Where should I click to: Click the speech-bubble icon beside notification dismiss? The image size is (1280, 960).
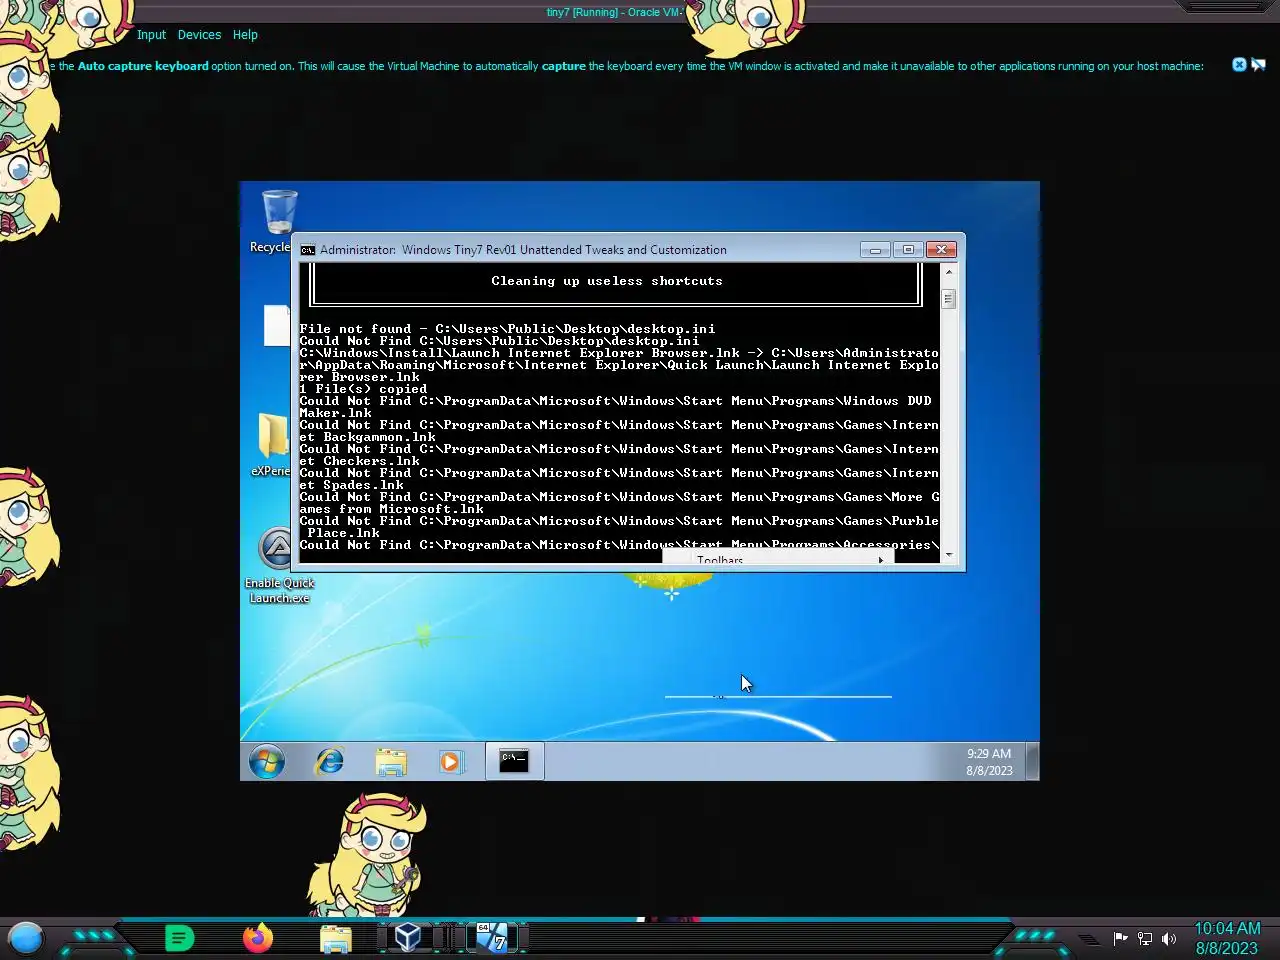coord(1258,65)
